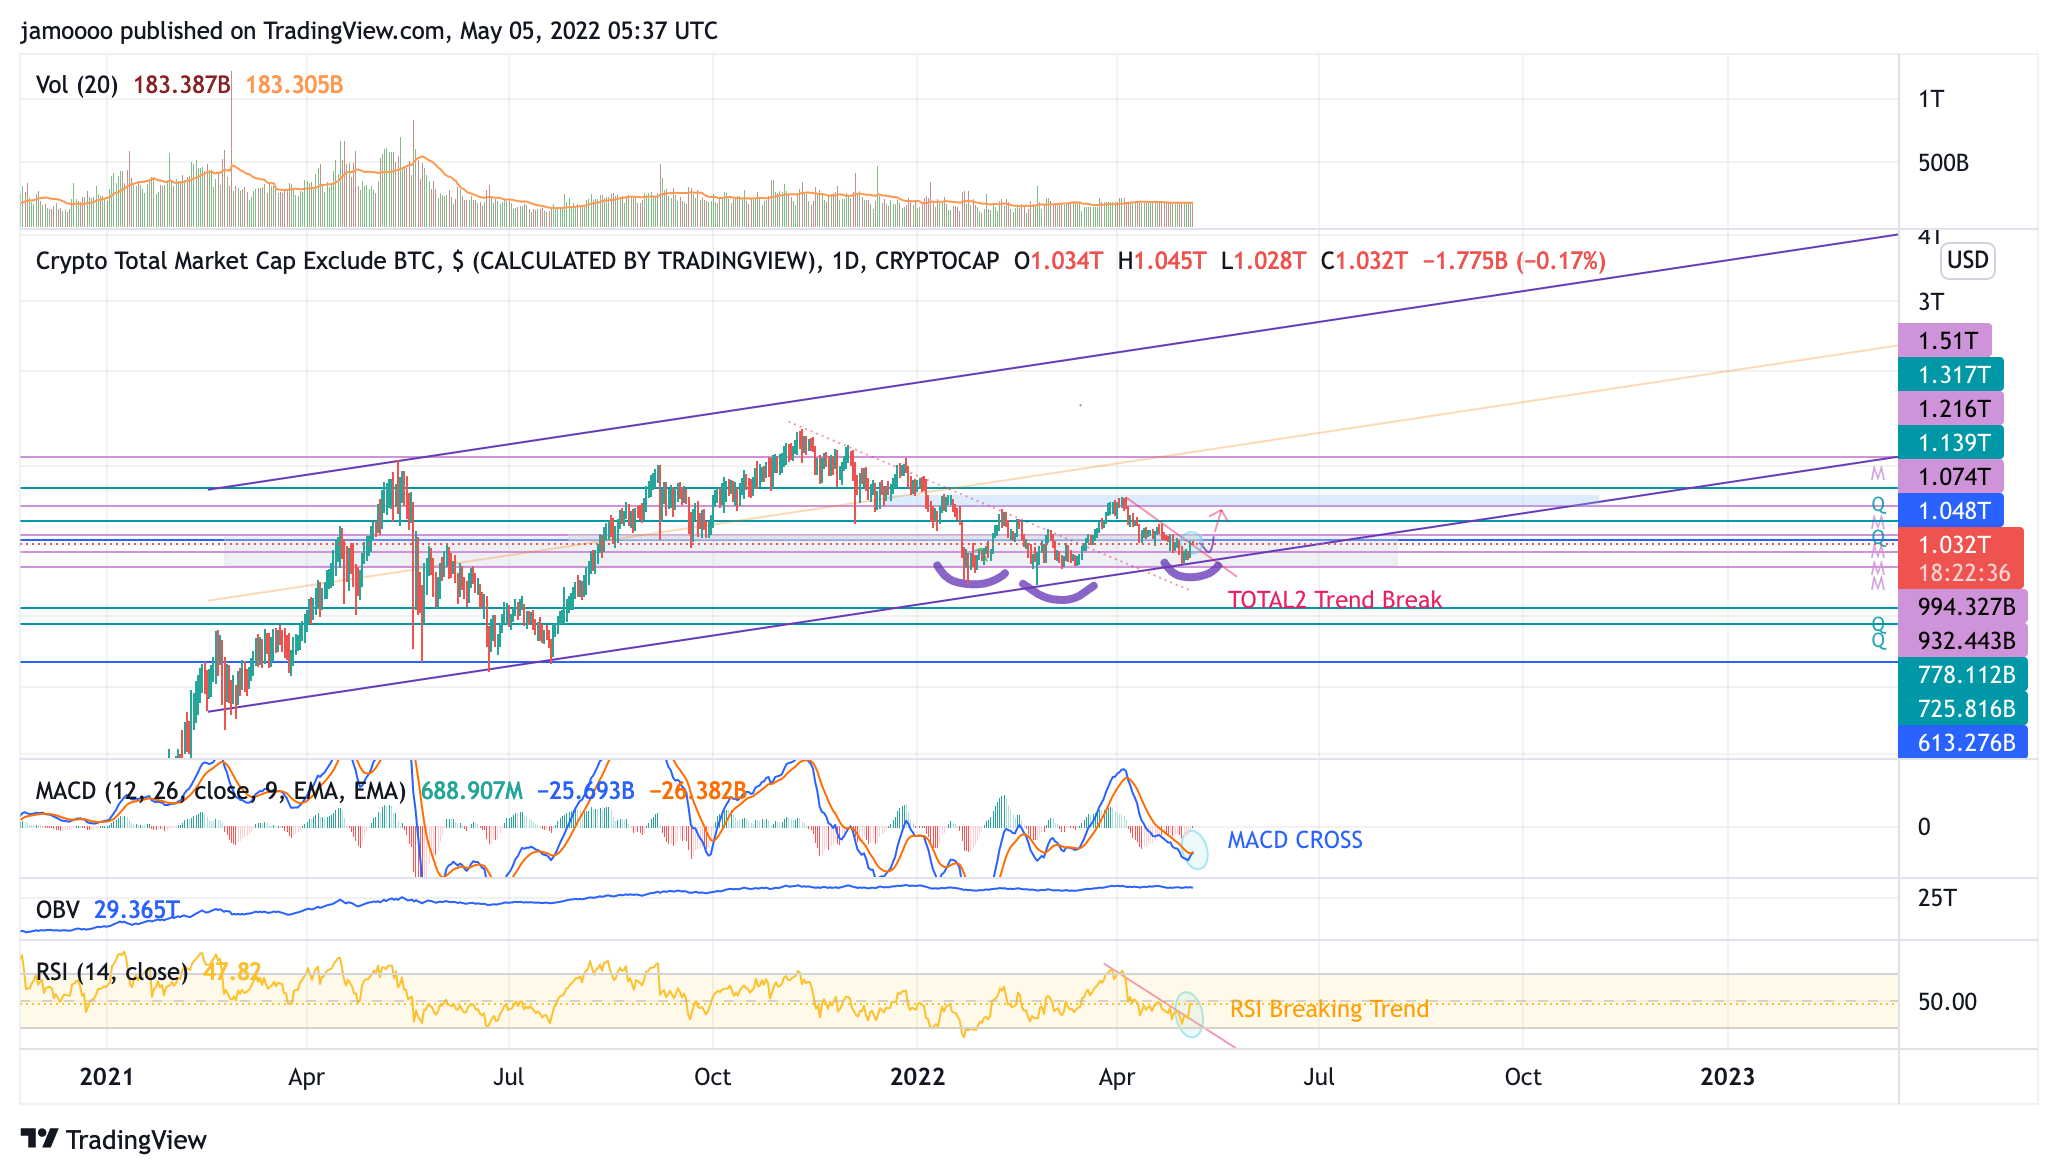The width and height of the screenshot is (2058, 1174).
Task: Click the current price 1.032T label
Action: pyautogui.click(x=1957, y=544)
